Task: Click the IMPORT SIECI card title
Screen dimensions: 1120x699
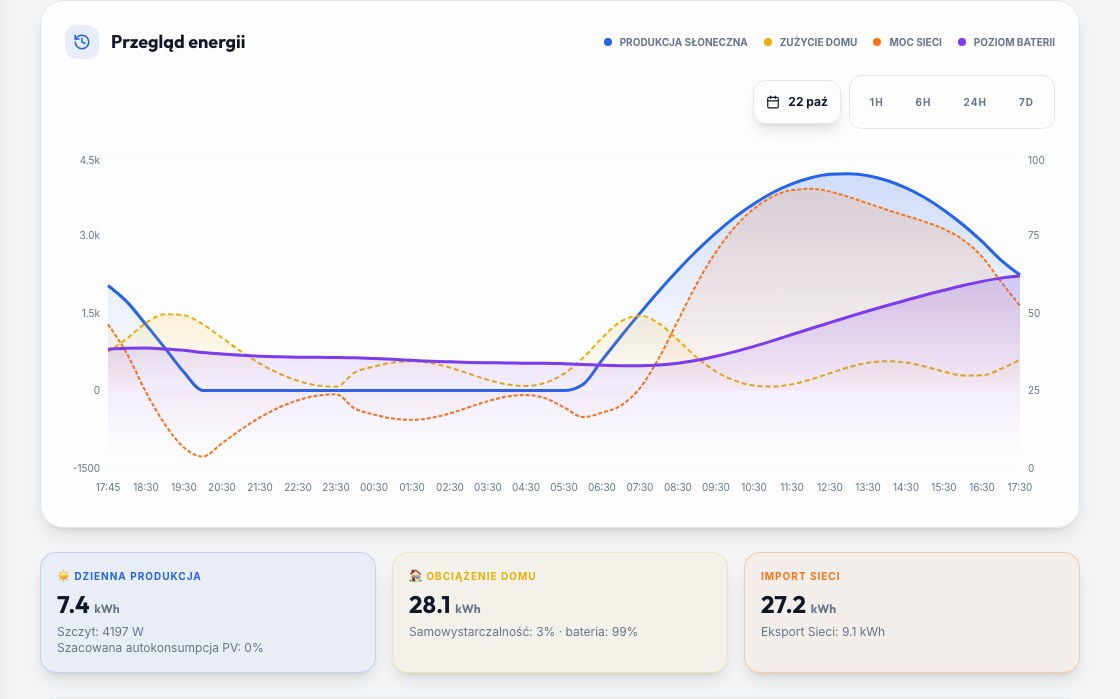Action: pyautogui.click(x=801, y=576)
